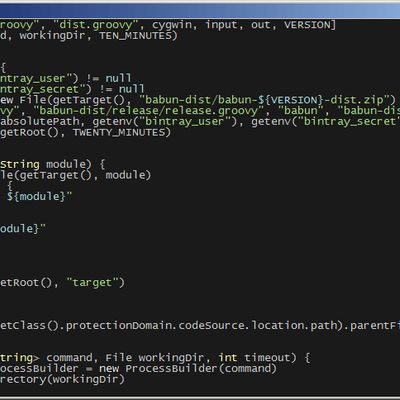This screenshot has height=400, width=400.
Task: Click the absolutePath text
Action: pyautogui.click(x=40, y=122)
